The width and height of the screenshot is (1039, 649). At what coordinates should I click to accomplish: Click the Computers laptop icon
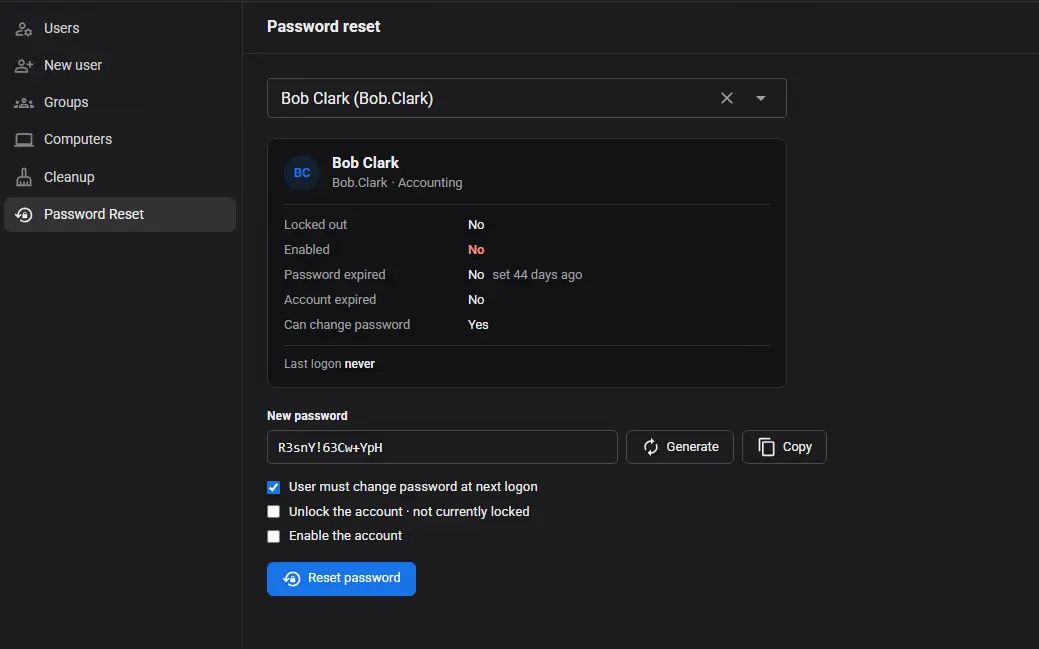point(24,140)
